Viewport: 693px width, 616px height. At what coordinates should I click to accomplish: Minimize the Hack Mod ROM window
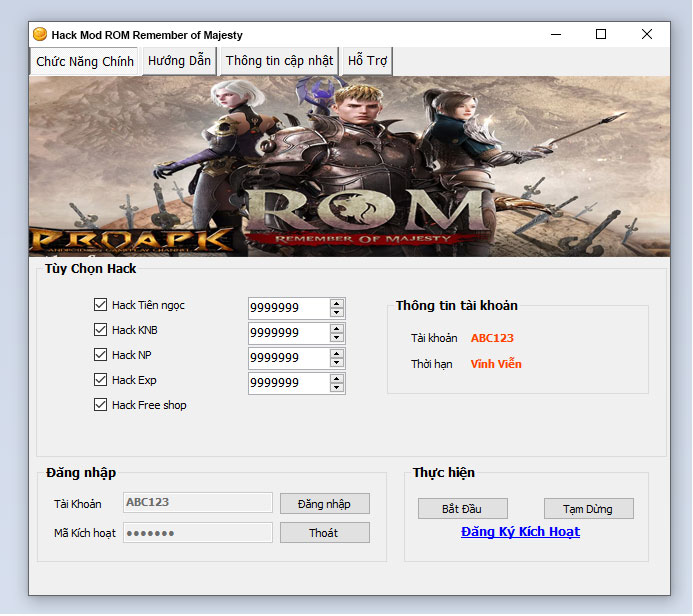pos(556,34)
